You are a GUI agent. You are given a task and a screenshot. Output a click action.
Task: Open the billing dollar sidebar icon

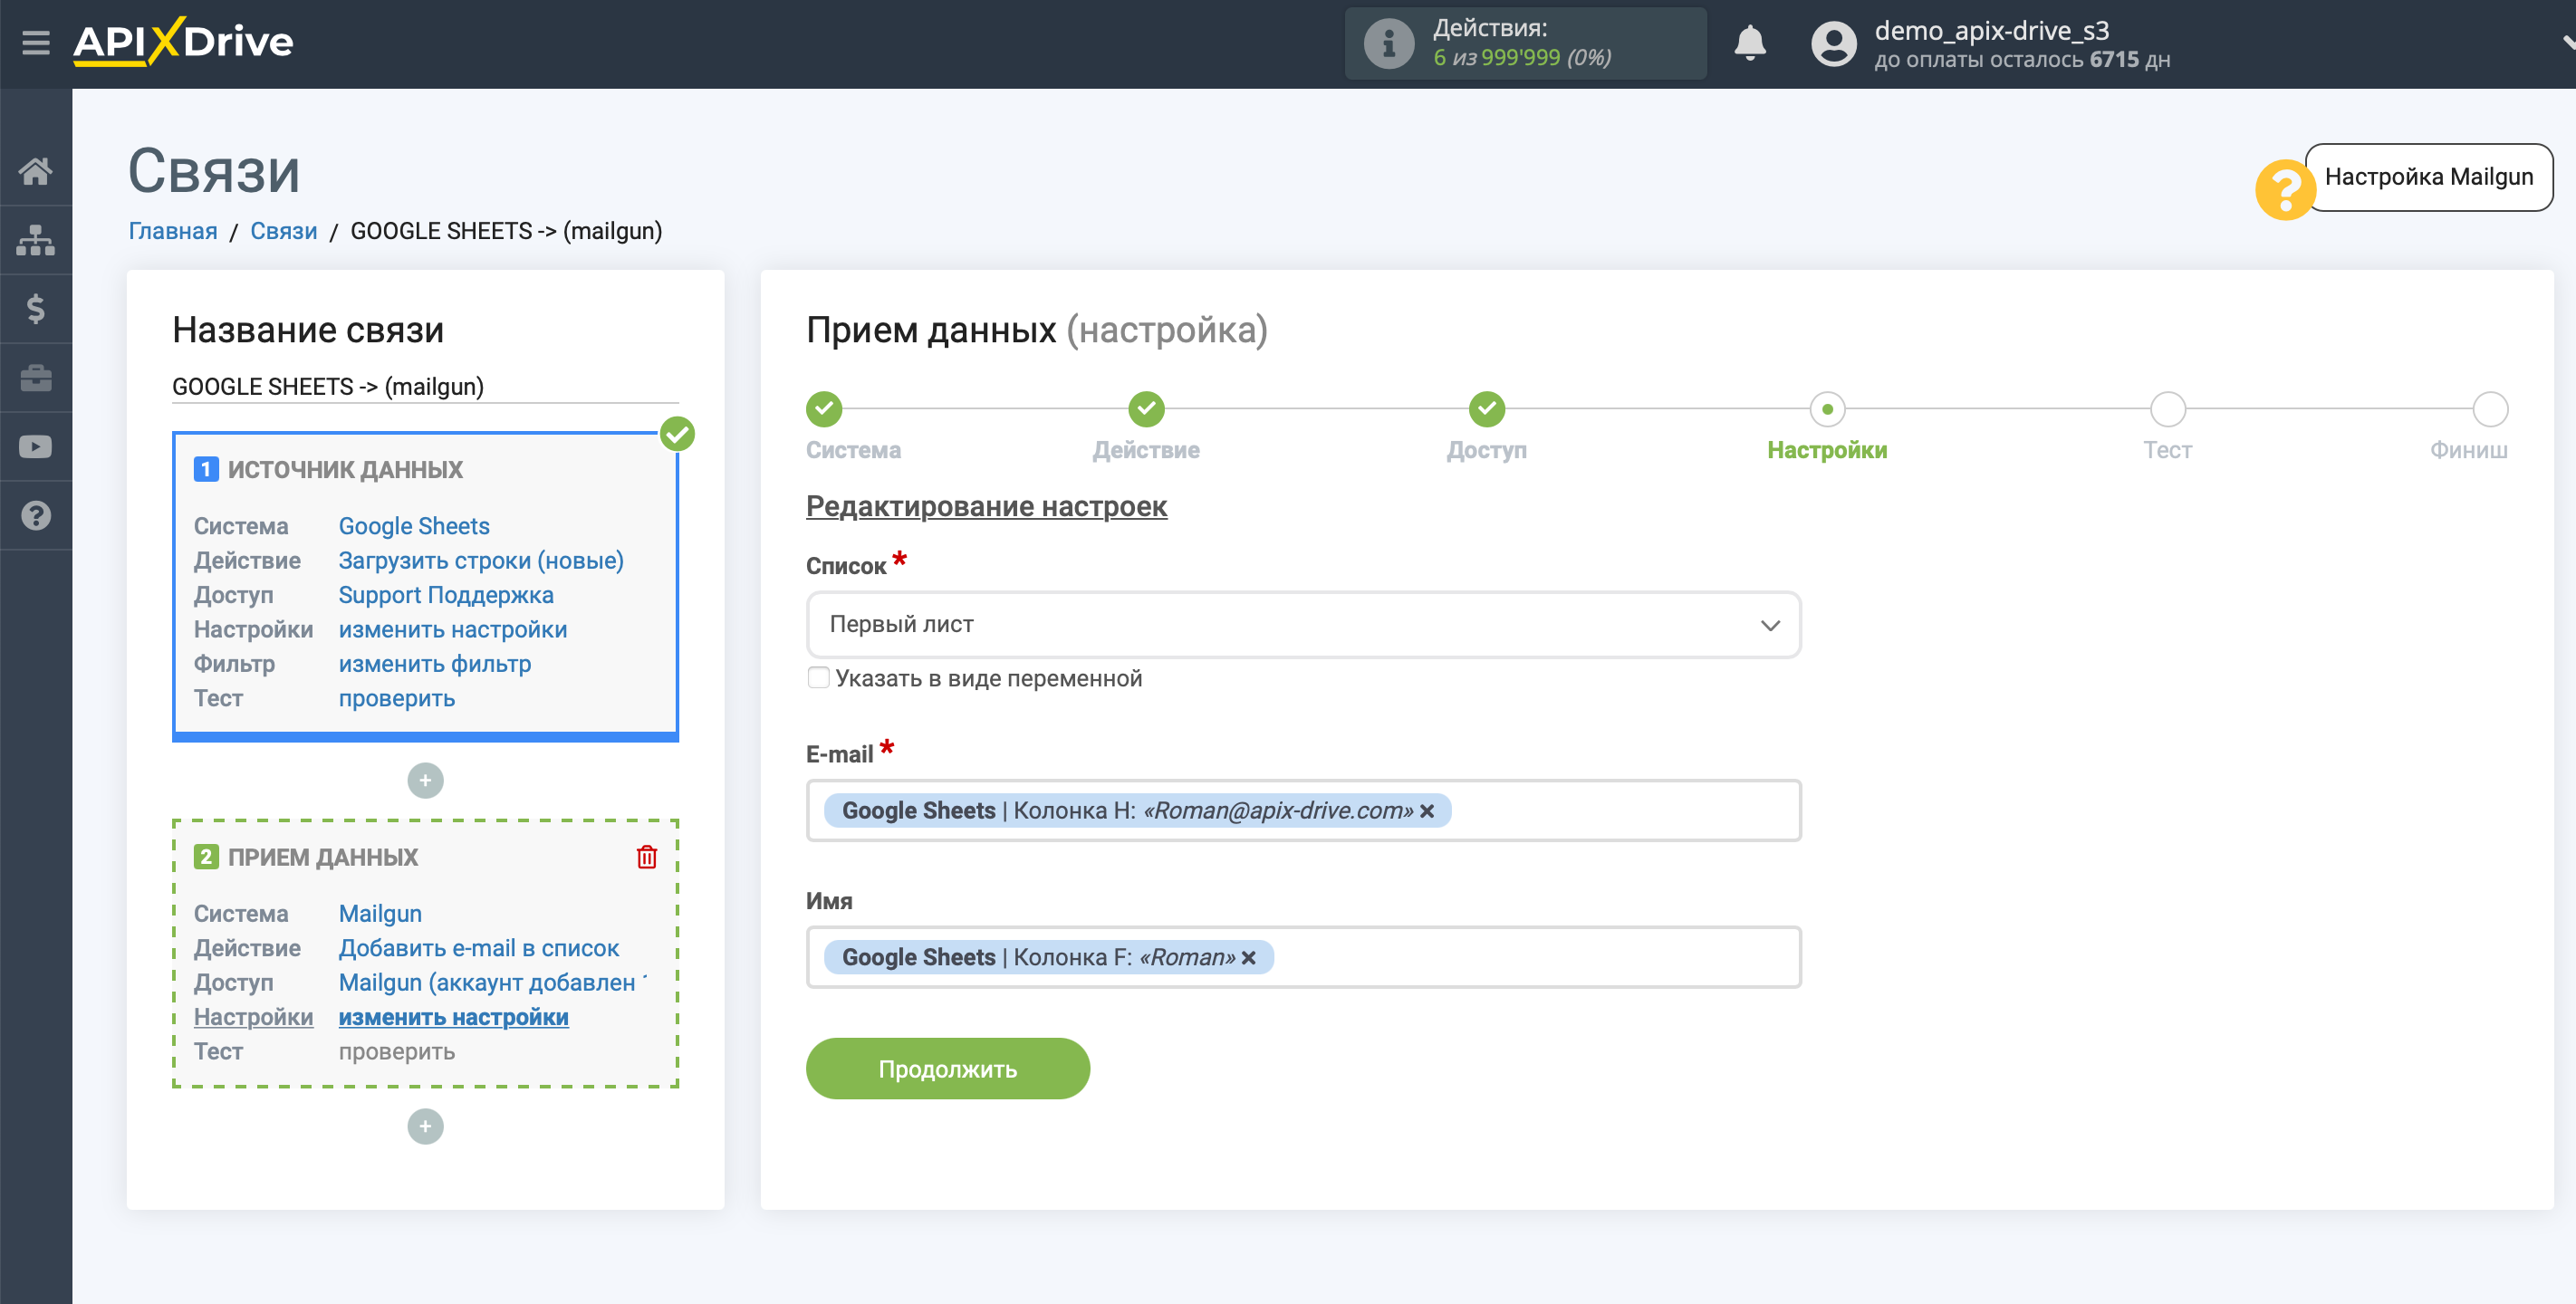tap(36, 309)
